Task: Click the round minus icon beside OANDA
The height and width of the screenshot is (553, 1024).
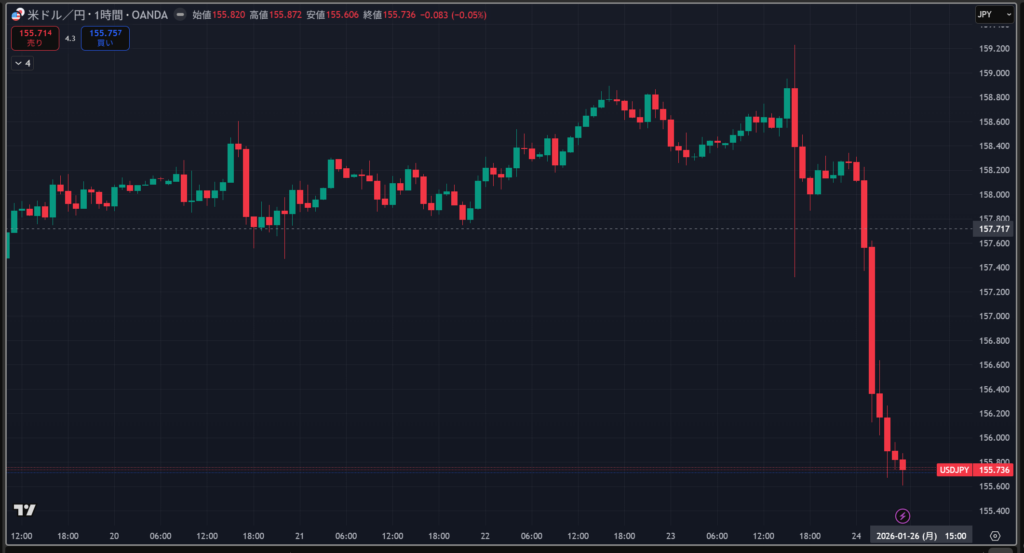Action: coord(179,15)
